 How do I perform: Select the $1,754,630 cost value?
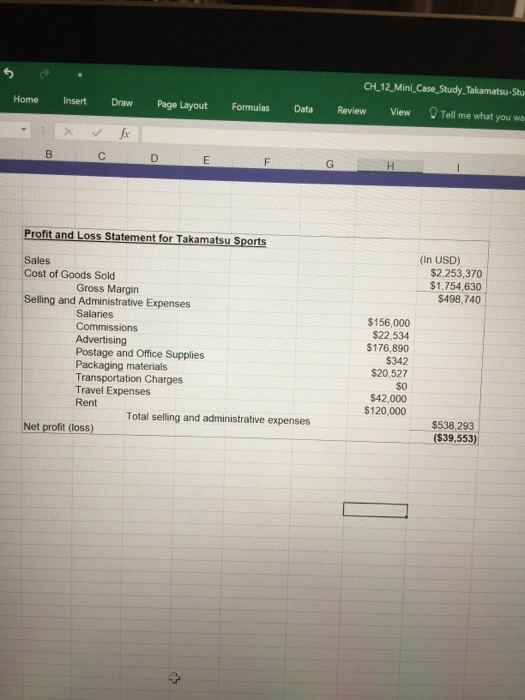click(x=455, y=286)
